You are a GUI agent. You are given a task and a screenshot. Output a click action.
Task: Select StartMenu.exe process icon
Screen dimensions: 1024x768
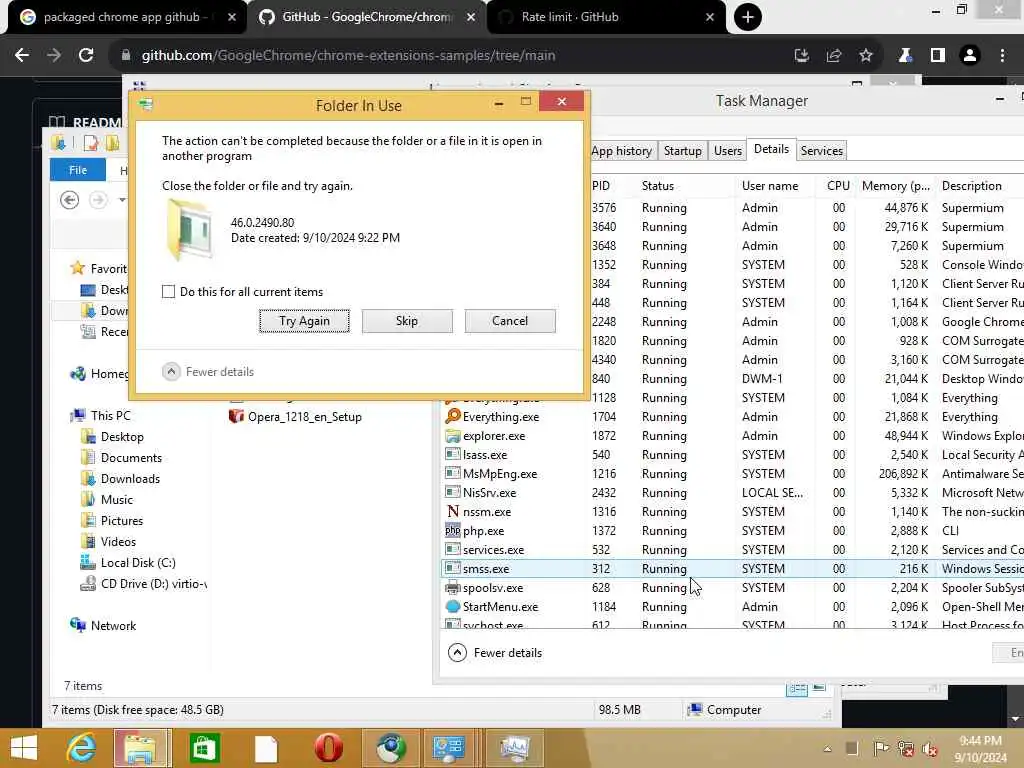(x=453, y=607)
